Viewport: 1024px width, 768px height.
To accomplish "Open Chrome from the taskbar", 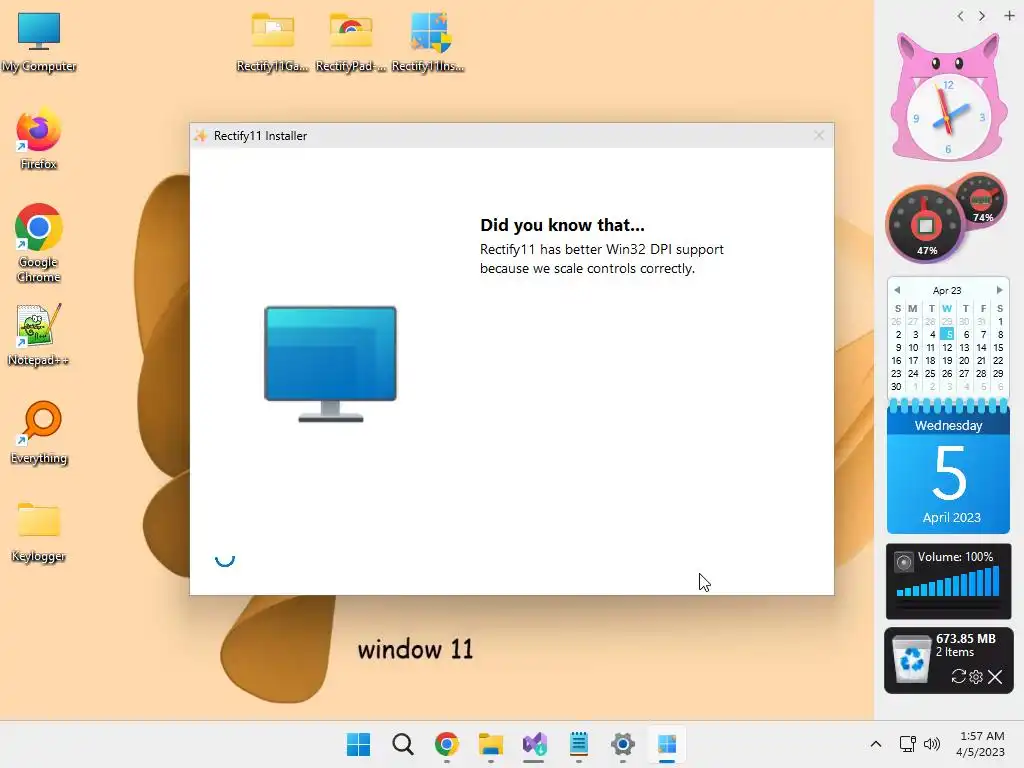I will [x=447, y=744].
